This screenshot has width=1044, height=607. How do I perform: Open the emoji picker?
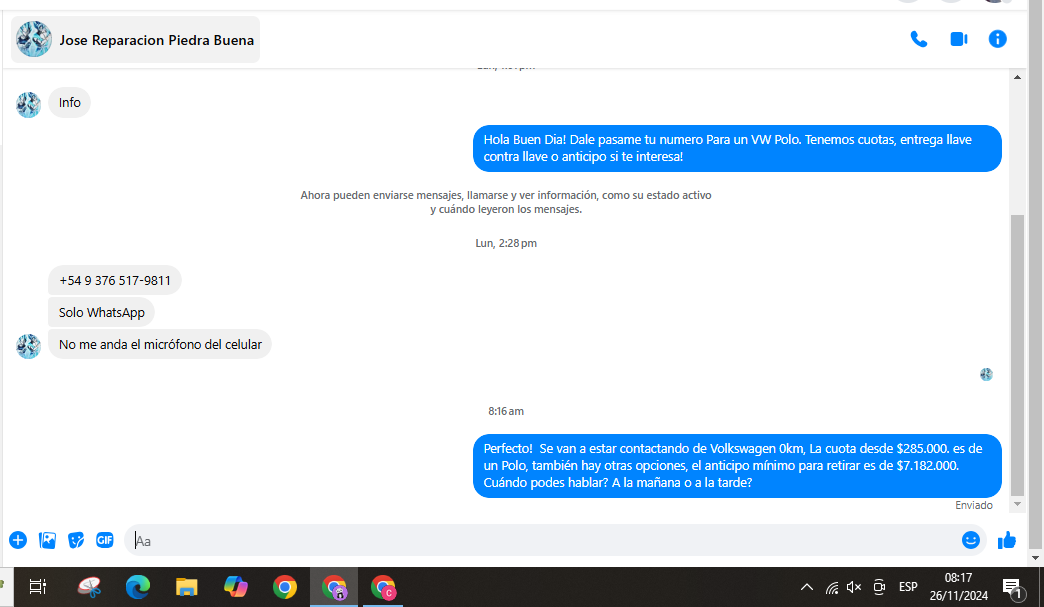971,540
